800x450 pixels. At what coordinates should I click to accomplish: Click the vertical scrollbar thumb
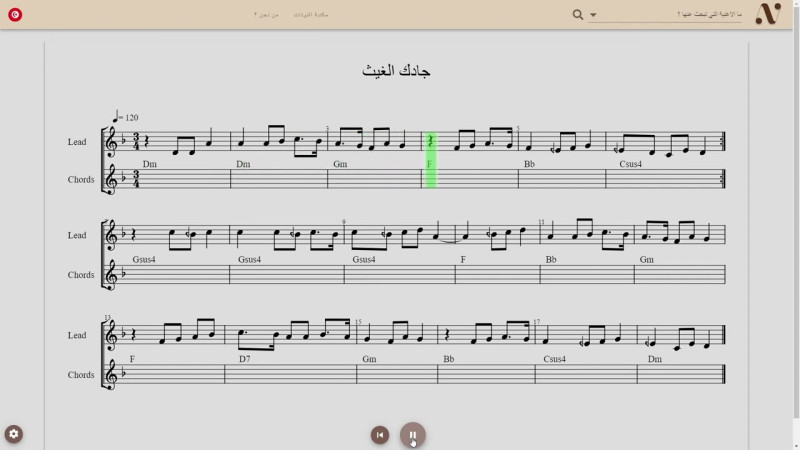point(796,212)
